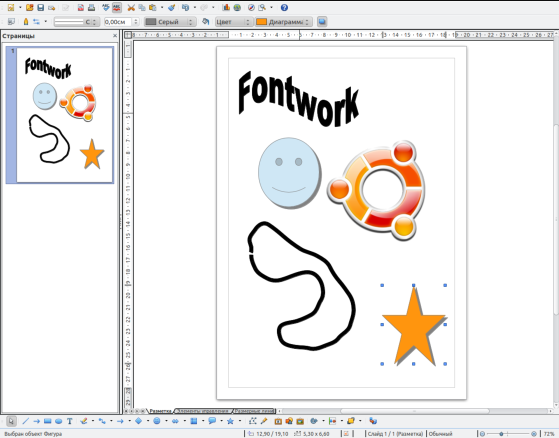Screen dimensions: 559x438
Task: Click the Area fill bucket icon
Action: 205,22
